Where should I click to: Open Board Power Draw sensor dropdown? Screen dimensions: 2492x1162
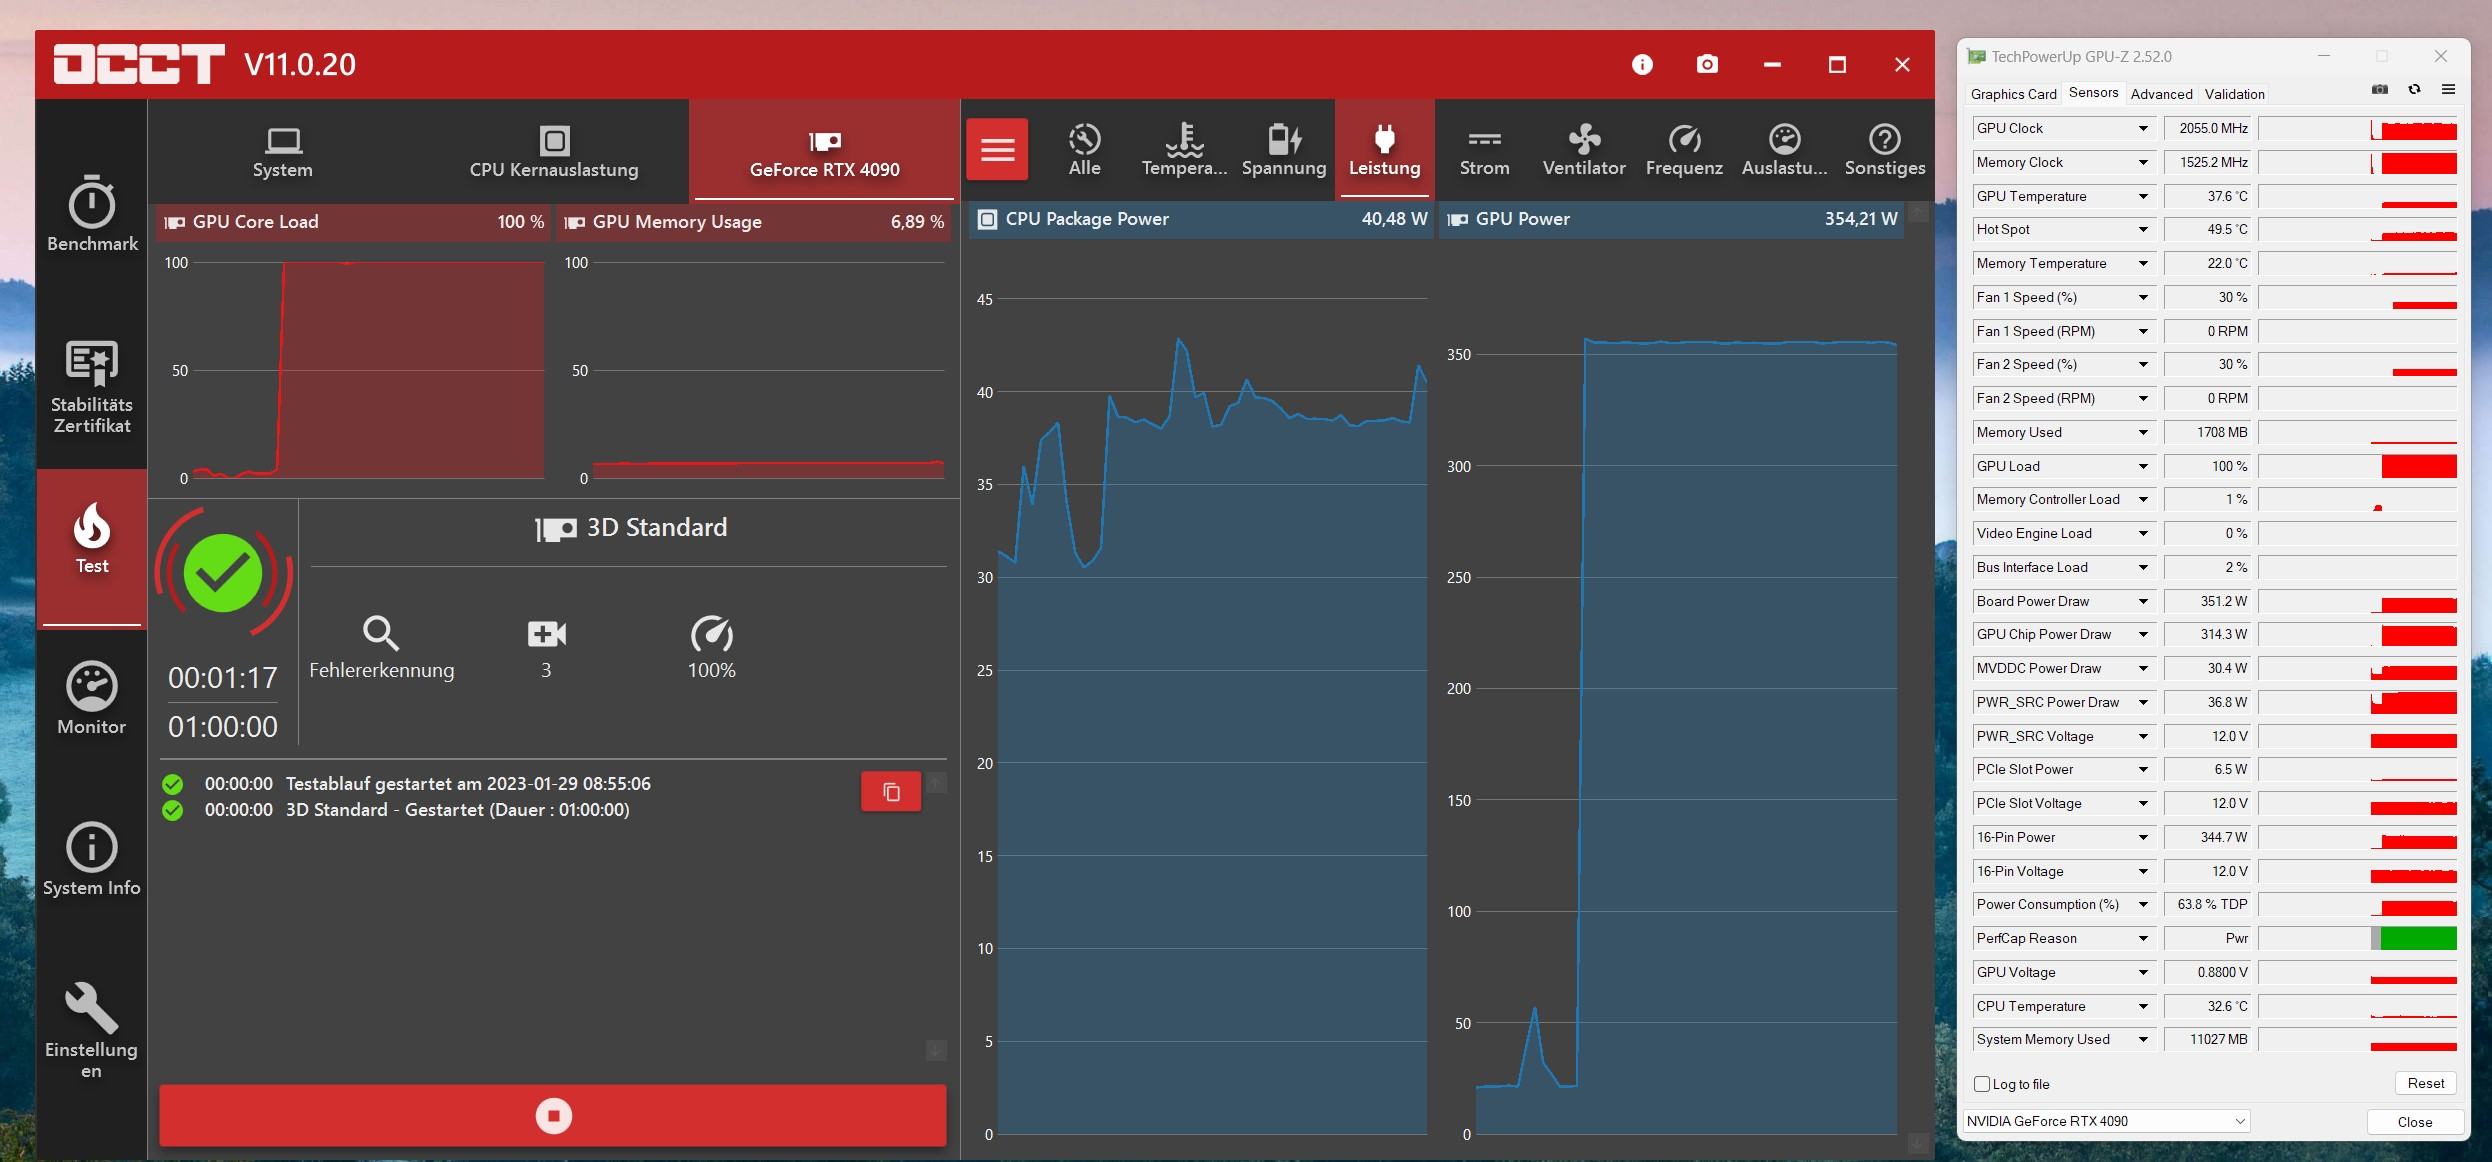(2143, 602)
